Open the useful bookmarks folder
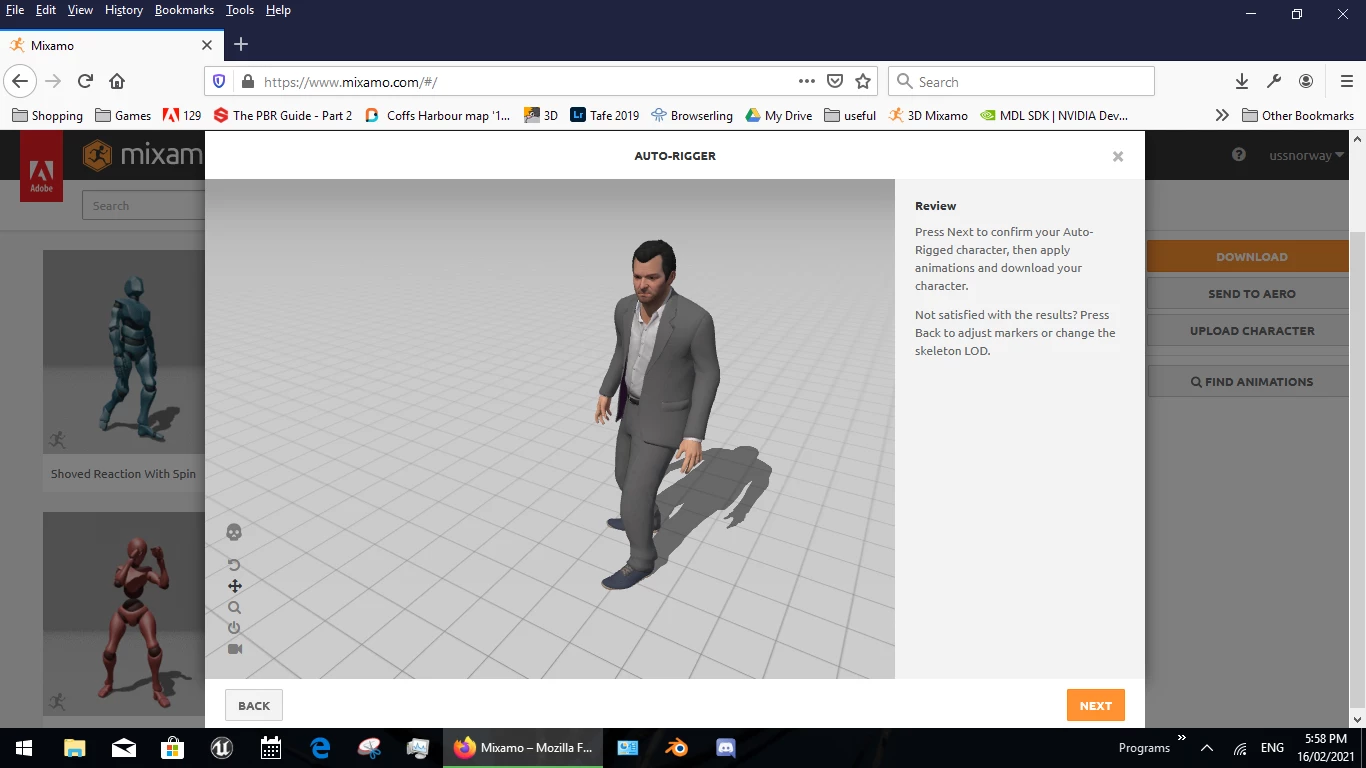Viewport: 1366px width, 768px height. coord(850,116)
